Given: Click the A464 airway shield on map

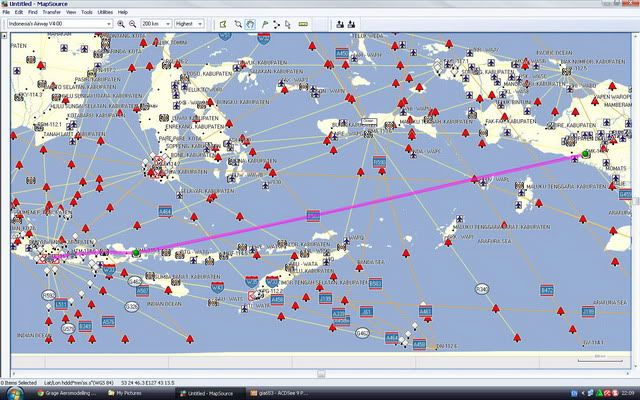Looking at the screenshot, I should pos(165,211).
